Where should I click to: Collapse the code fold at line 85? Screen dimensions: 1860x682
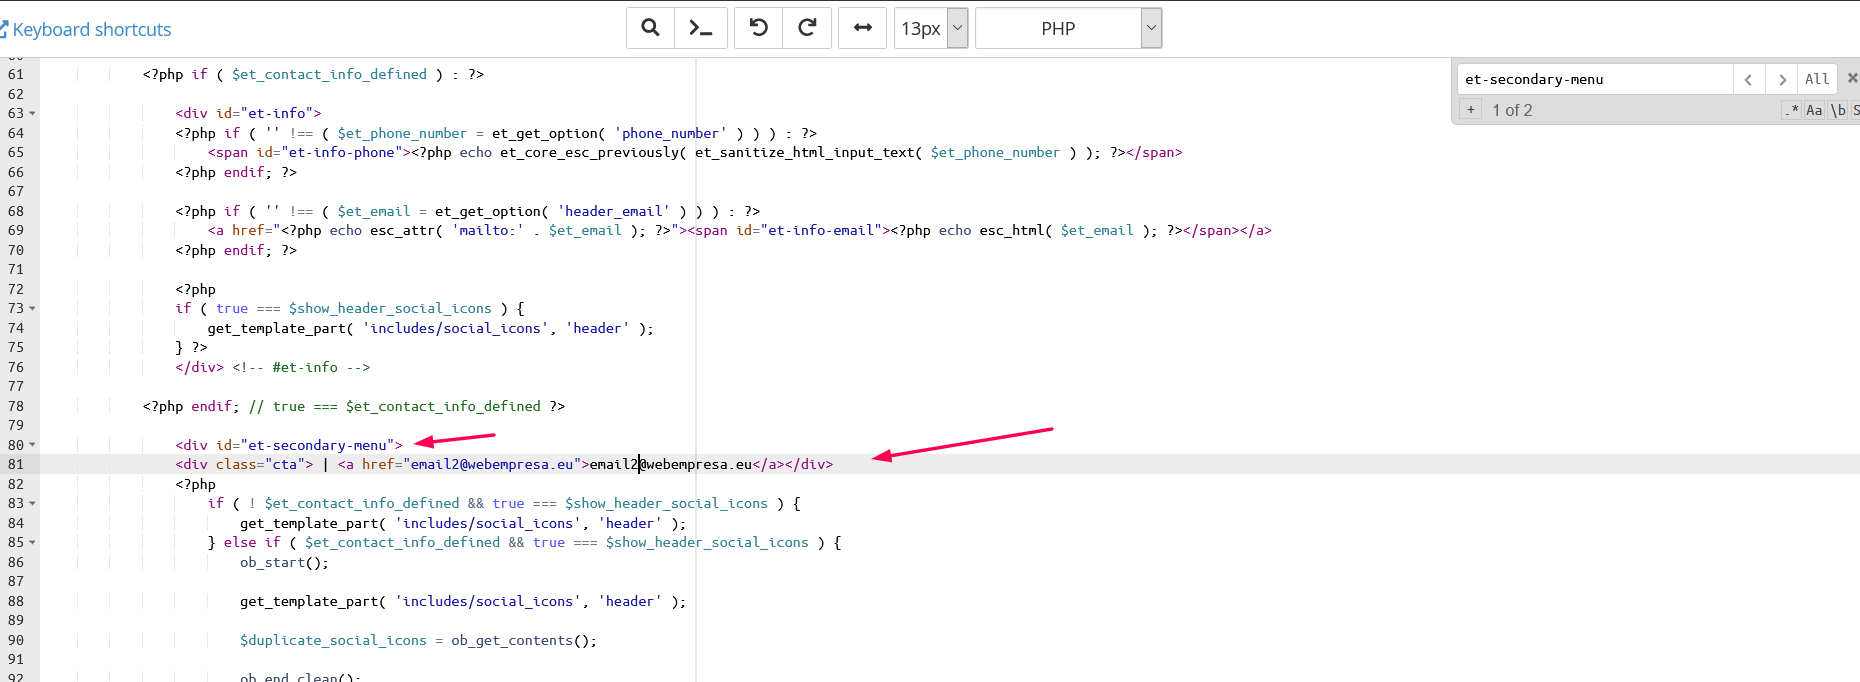32,542
